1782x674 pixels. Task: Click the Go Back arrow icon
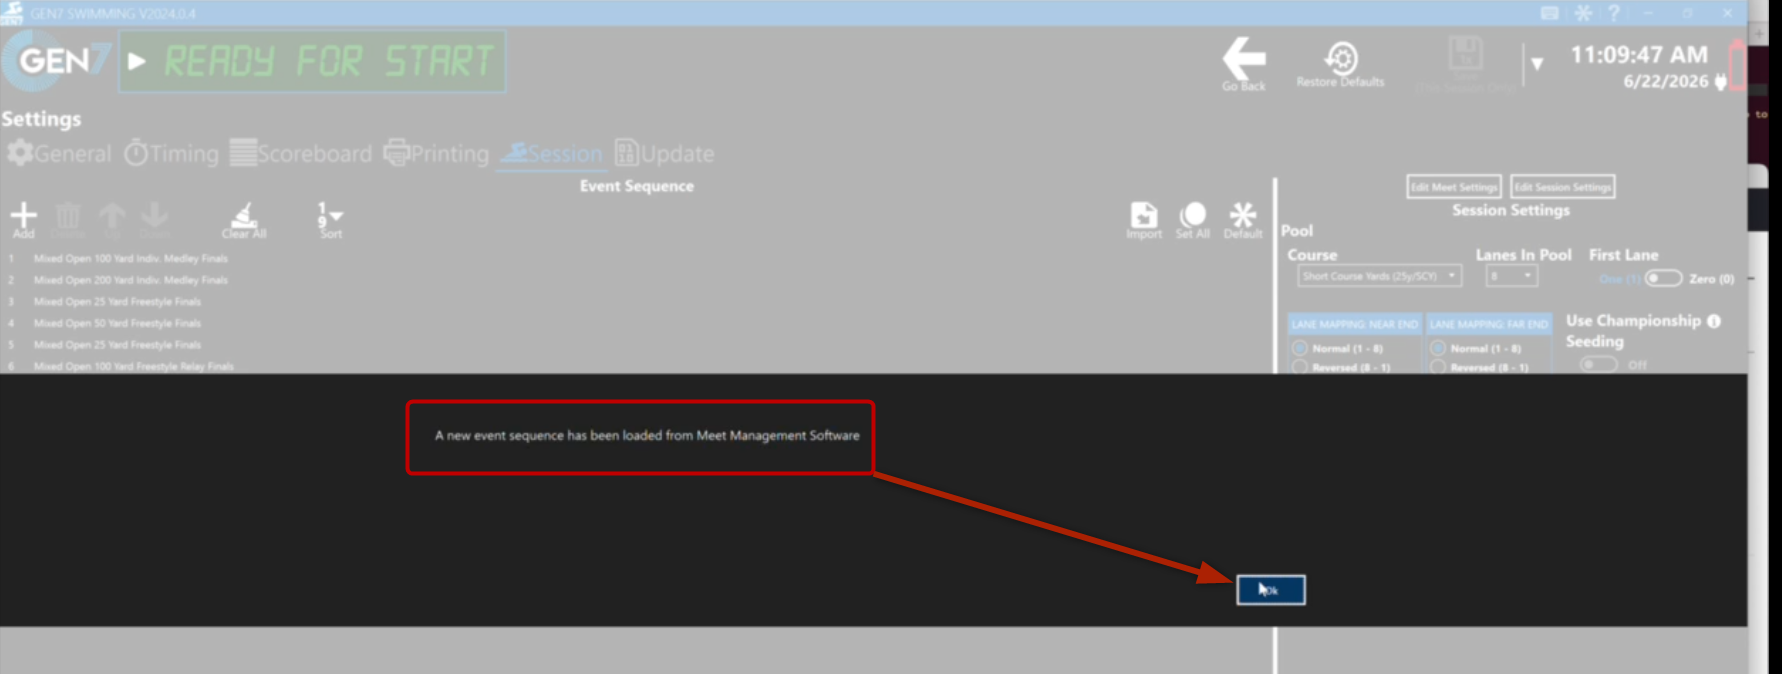tap(1244, 58)
